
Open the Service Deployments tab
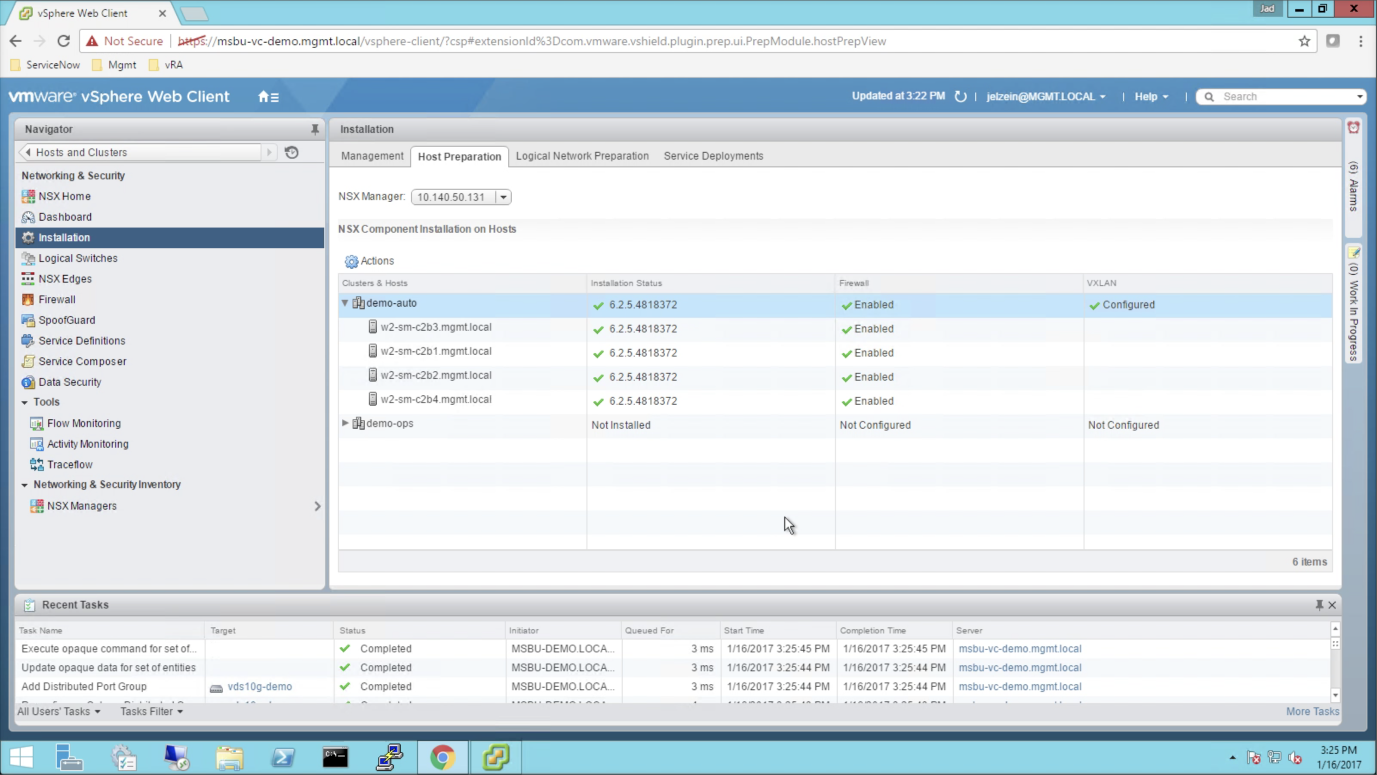pos(713,156)
